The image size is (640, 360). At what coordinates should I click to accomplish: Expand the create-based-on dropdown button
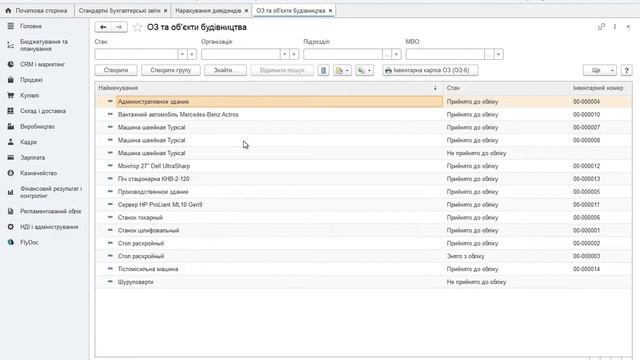click(x=342, y=70)
